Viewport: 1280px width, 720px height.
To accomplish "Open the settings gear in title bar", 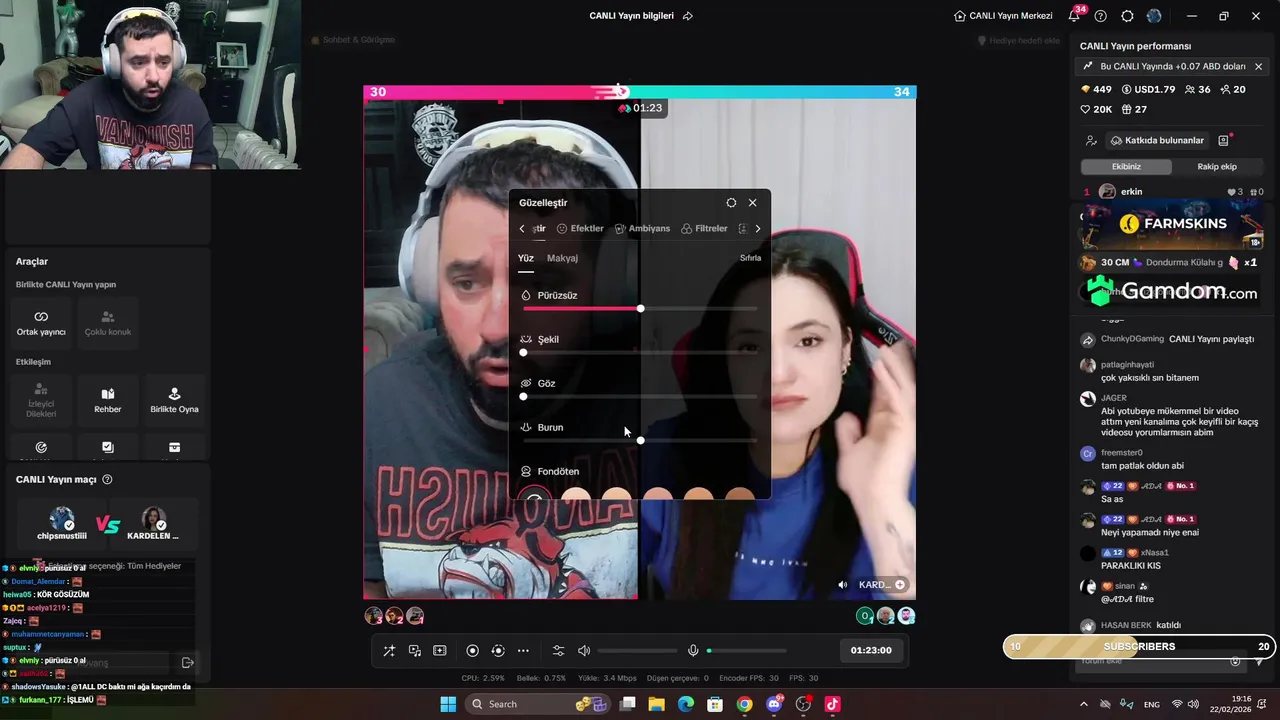I will click(x=1127, y=16).
